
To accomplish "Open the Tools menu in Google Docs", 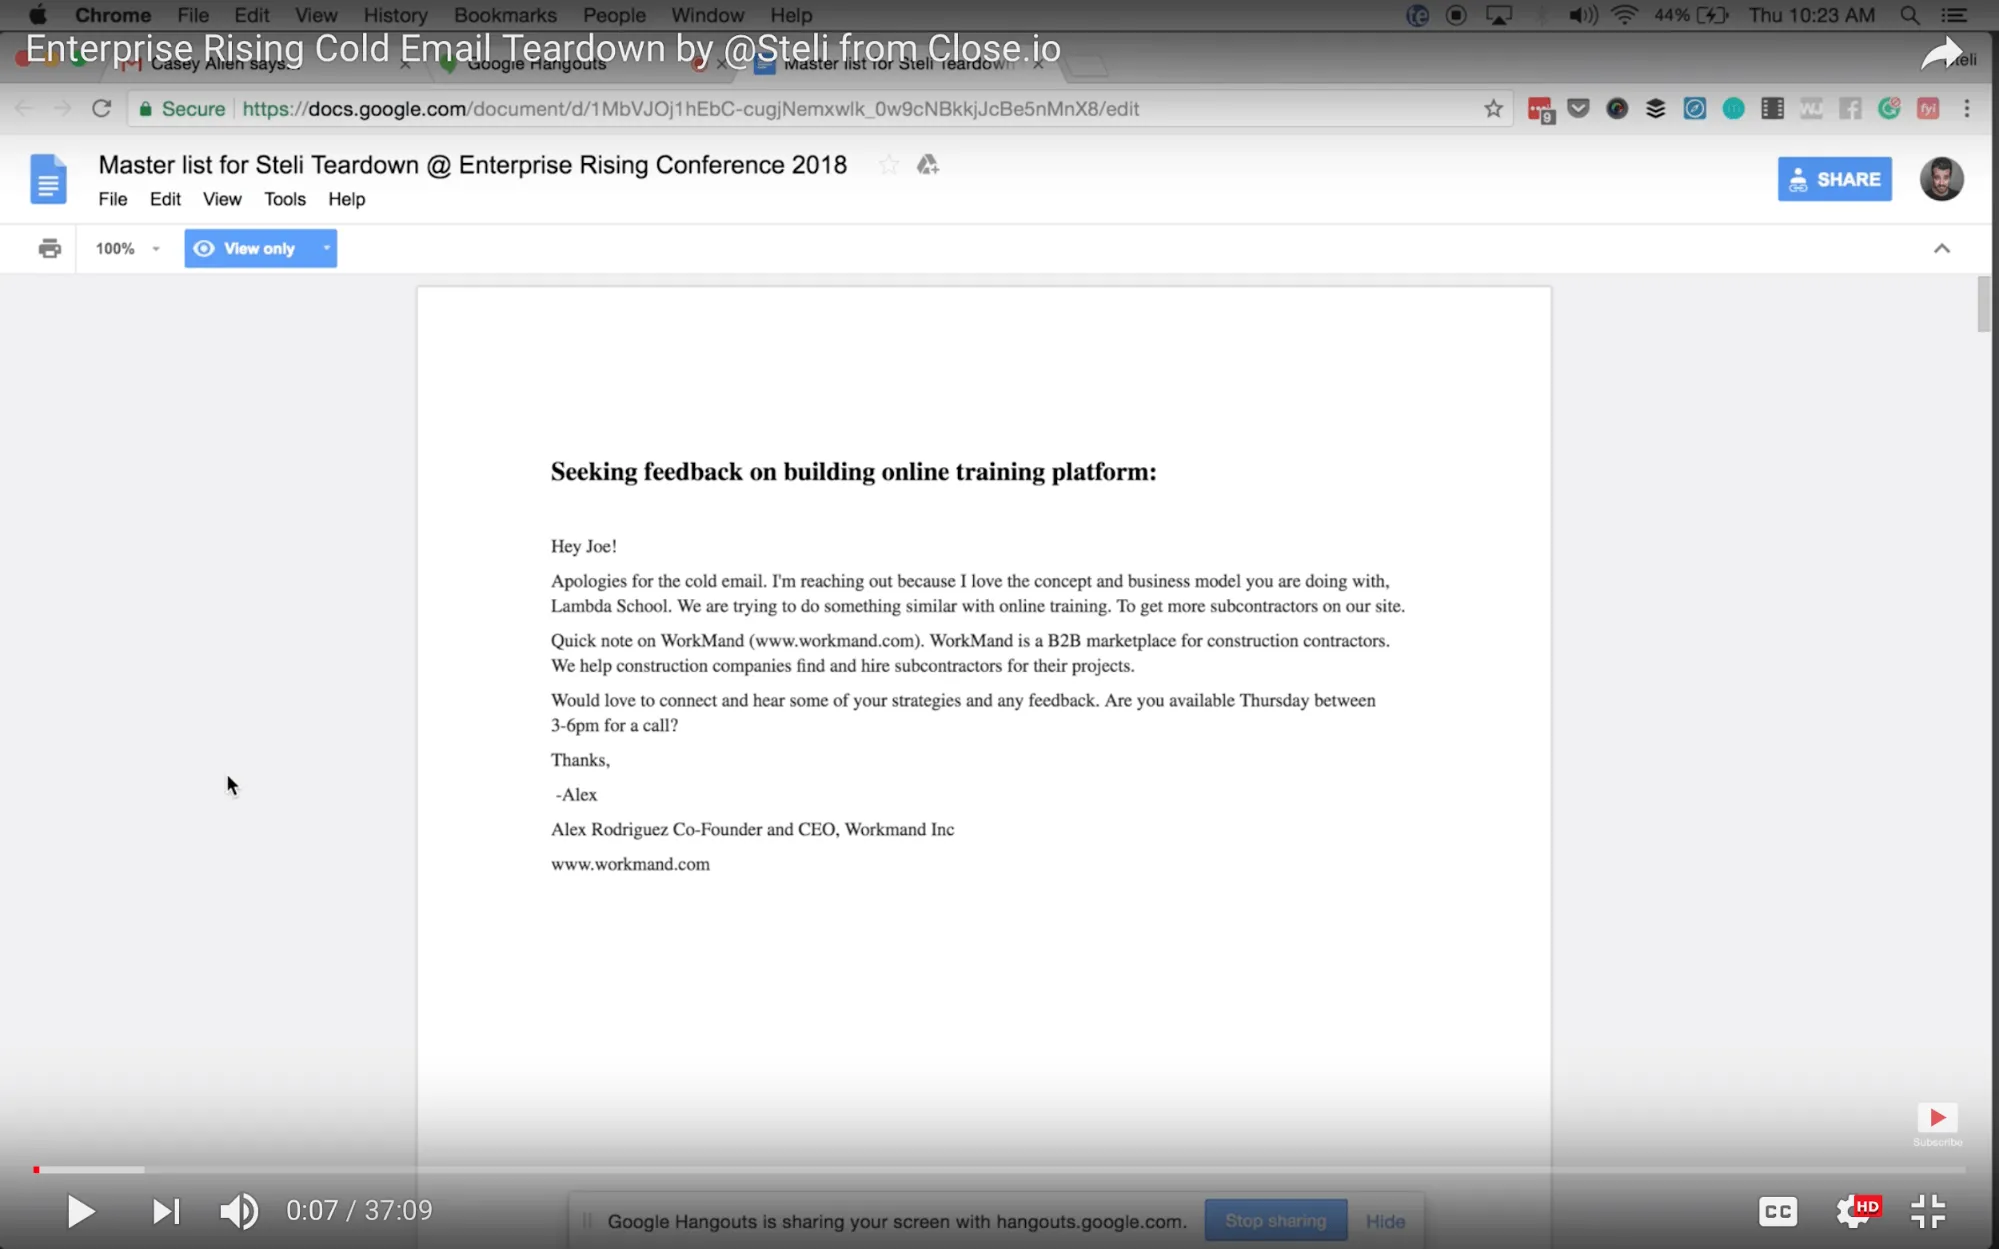I will click(284, 199).
